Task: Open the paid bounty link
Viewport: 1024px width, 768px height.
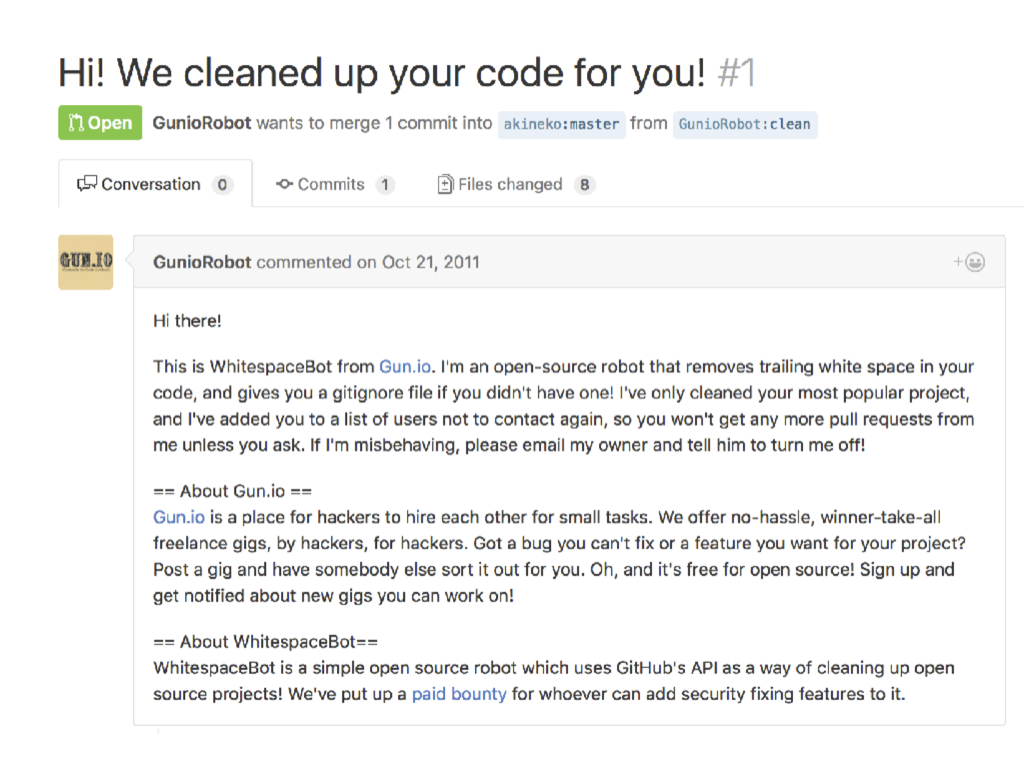Action: [459, 694]
